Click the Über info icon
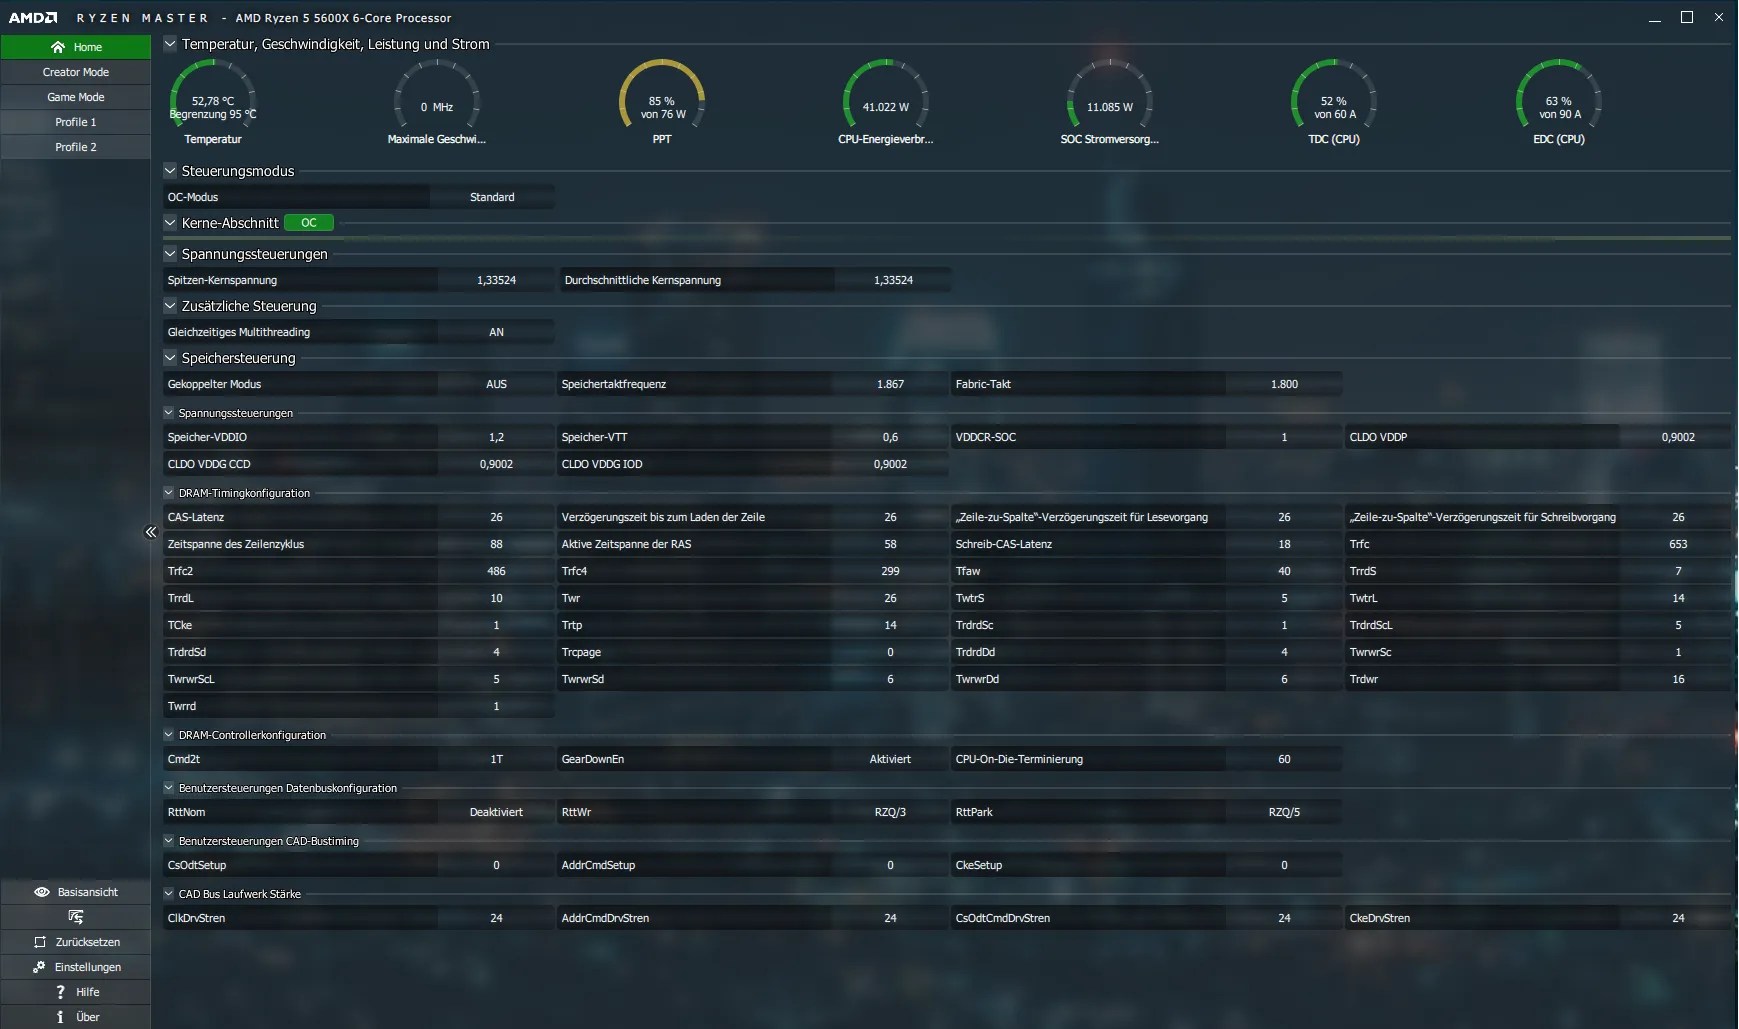The width and height of the screenshot is (1739, 1029). 62,1016
